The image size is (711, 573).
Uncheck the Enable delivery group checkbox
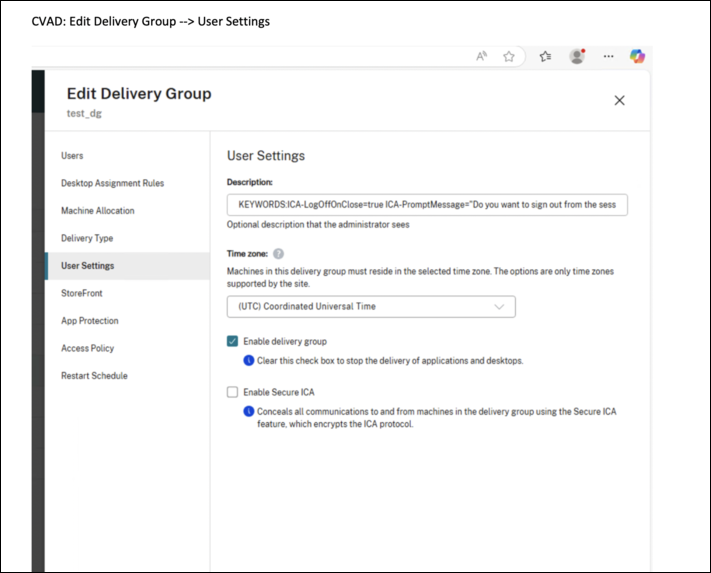click(x=233, y=341)
